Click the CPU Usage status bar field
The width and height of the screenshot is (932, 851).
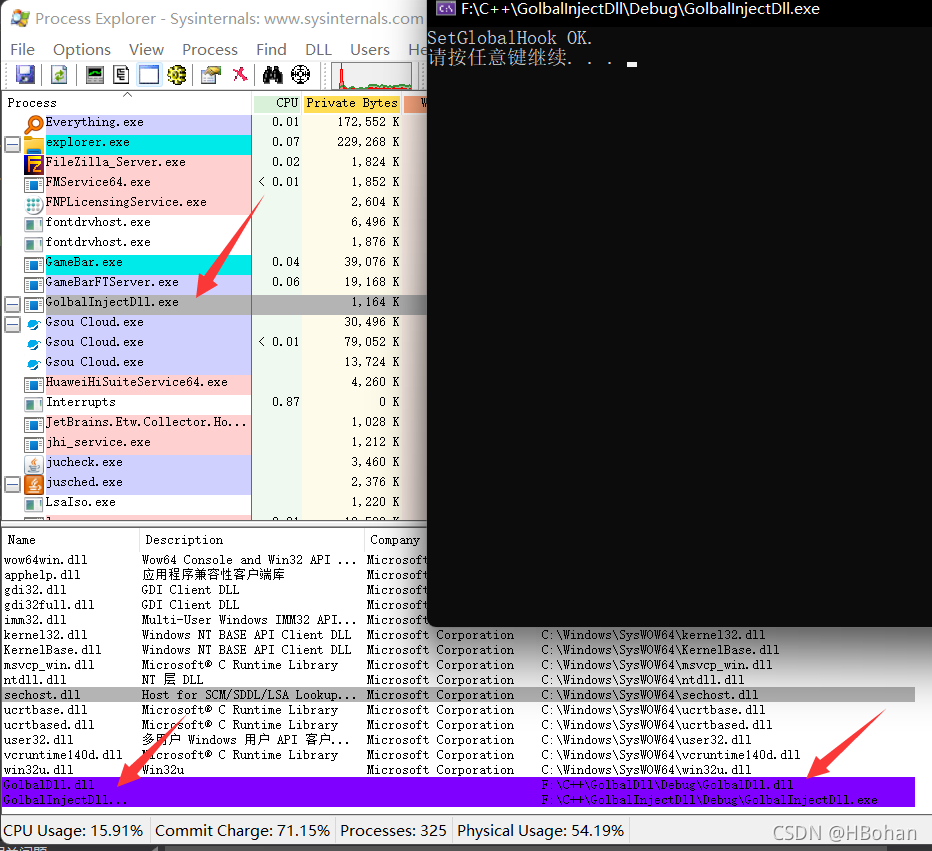point(73,830)
